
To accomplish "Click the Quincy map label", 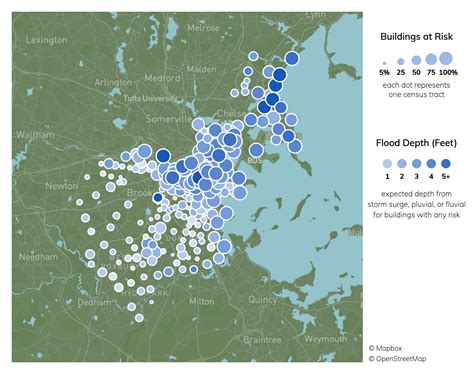I will pyautogui.click(x=262, y=300).
